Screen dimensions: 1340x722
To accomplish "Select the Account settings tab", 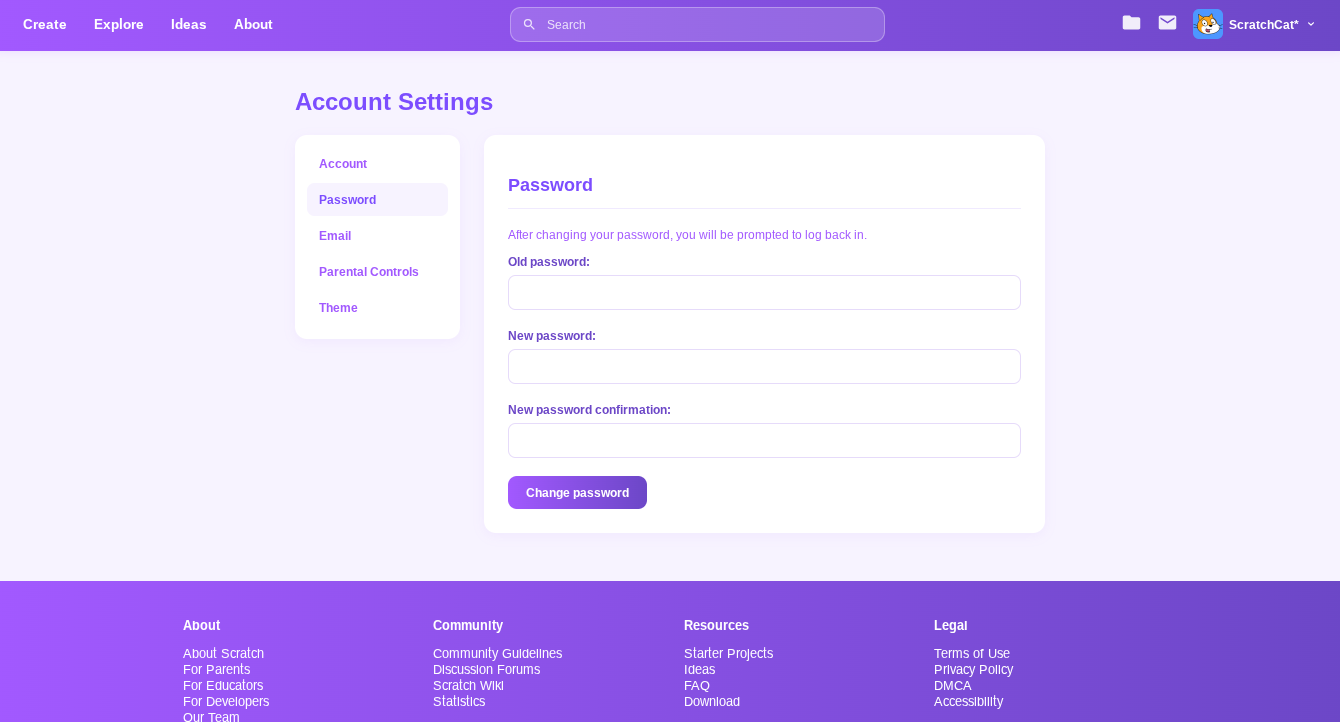I will coord(343,164).
